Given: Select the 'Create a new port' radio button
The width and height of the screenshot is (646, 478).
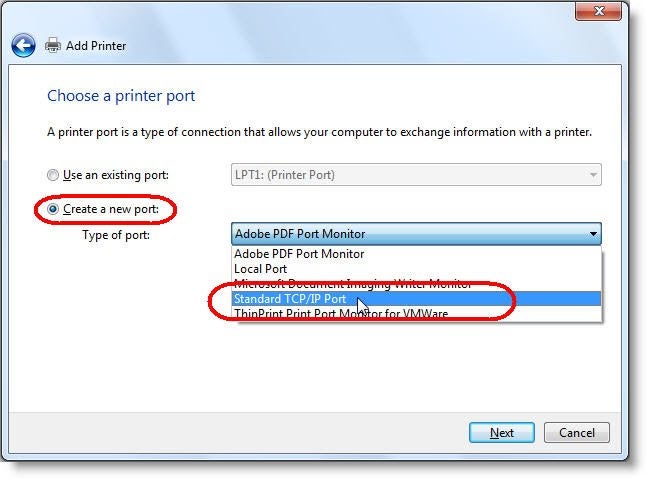Looking at the screenshot, I should coord(54,209).
